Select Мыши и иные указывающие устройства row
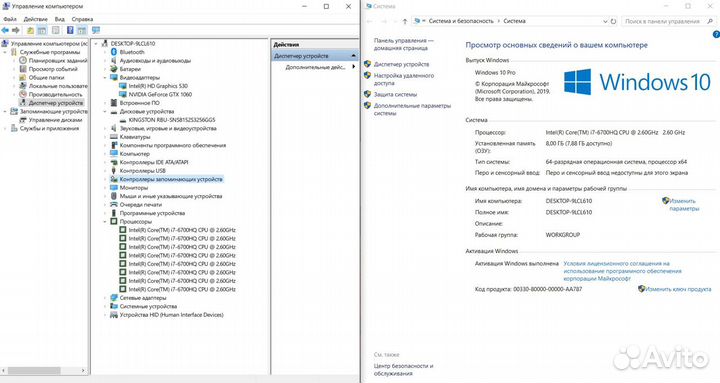 171,196
